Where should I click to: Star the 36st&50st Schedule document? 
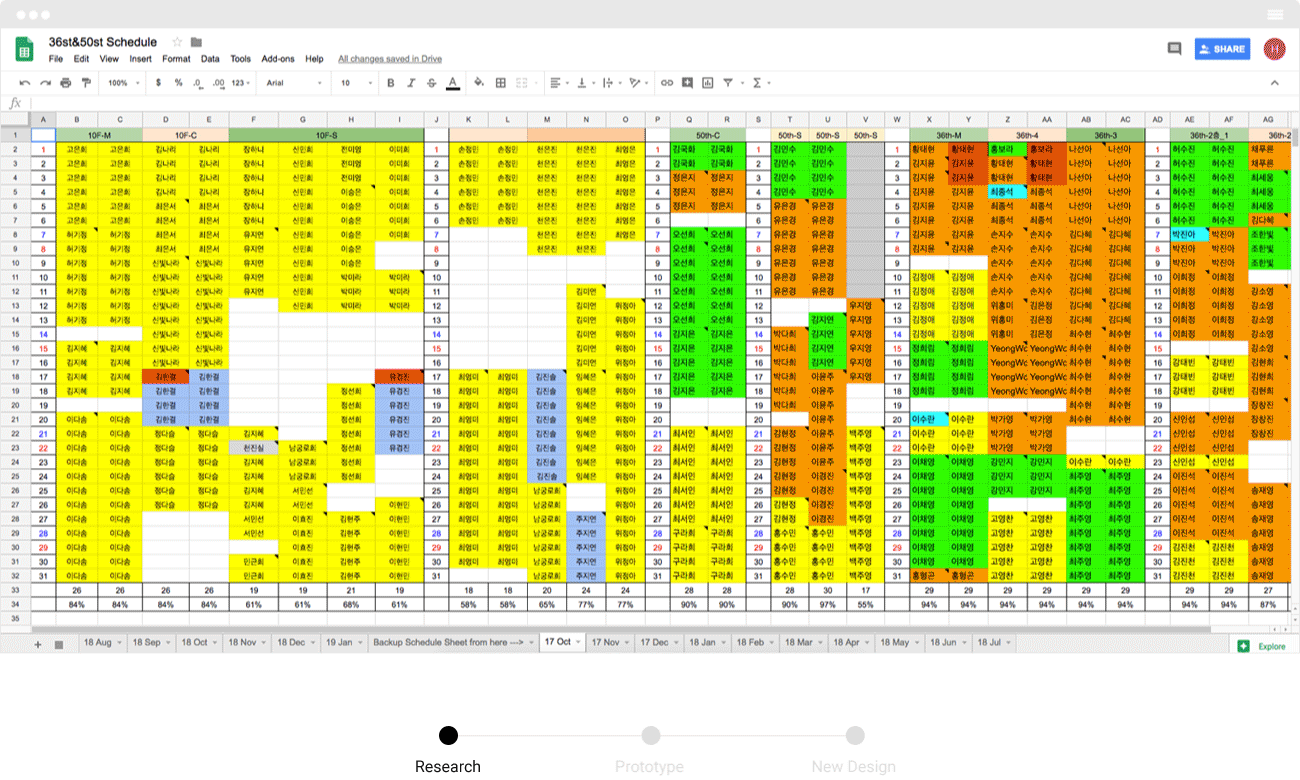(177, 42)
